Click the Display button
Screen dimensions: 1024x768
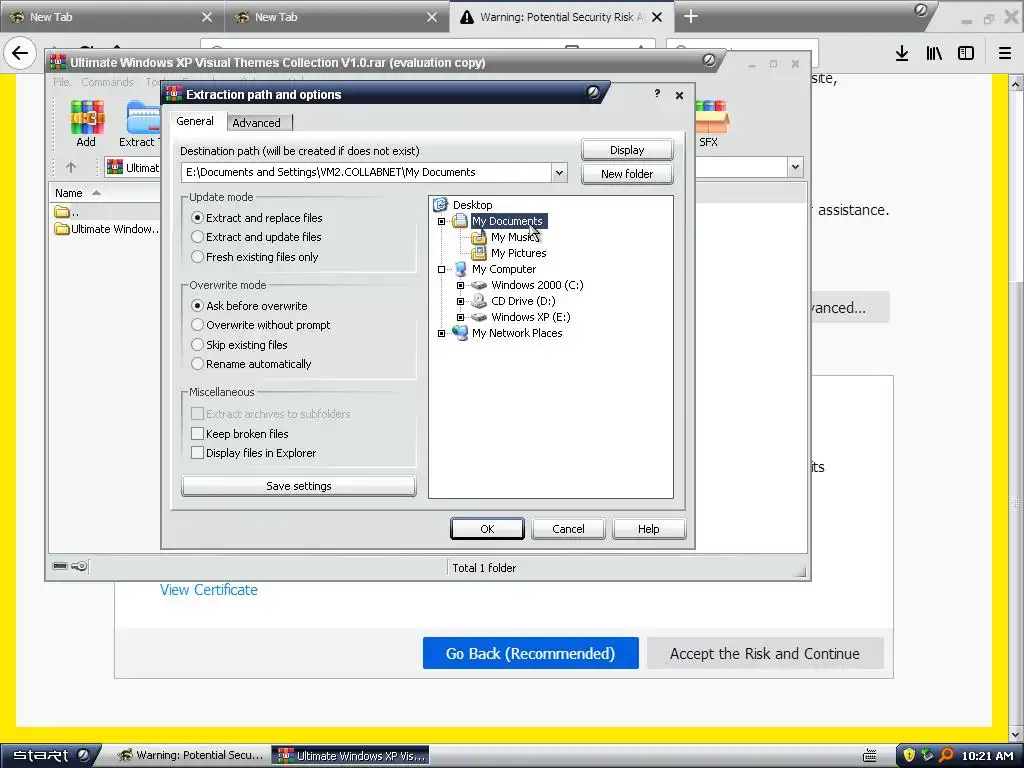coord(627,150)
